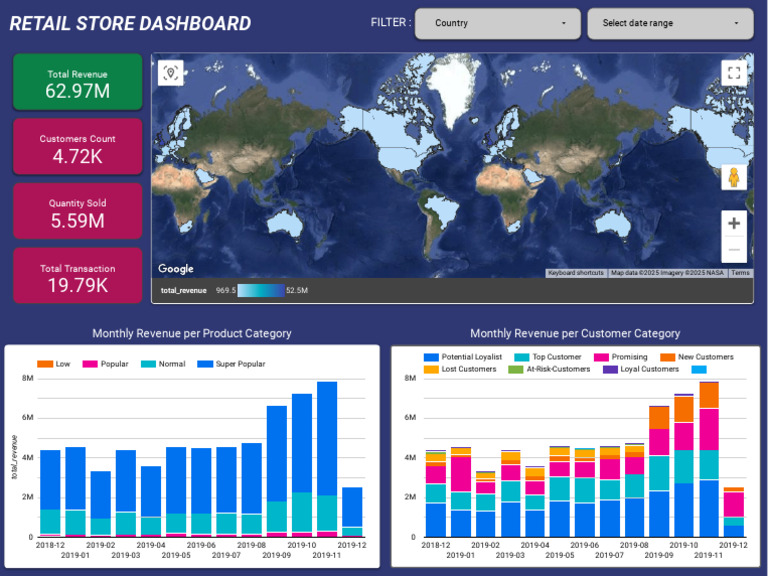The image size is (768, 576).
Task: Click the Map data ©2025 attribution text
Action: point(667,273)
